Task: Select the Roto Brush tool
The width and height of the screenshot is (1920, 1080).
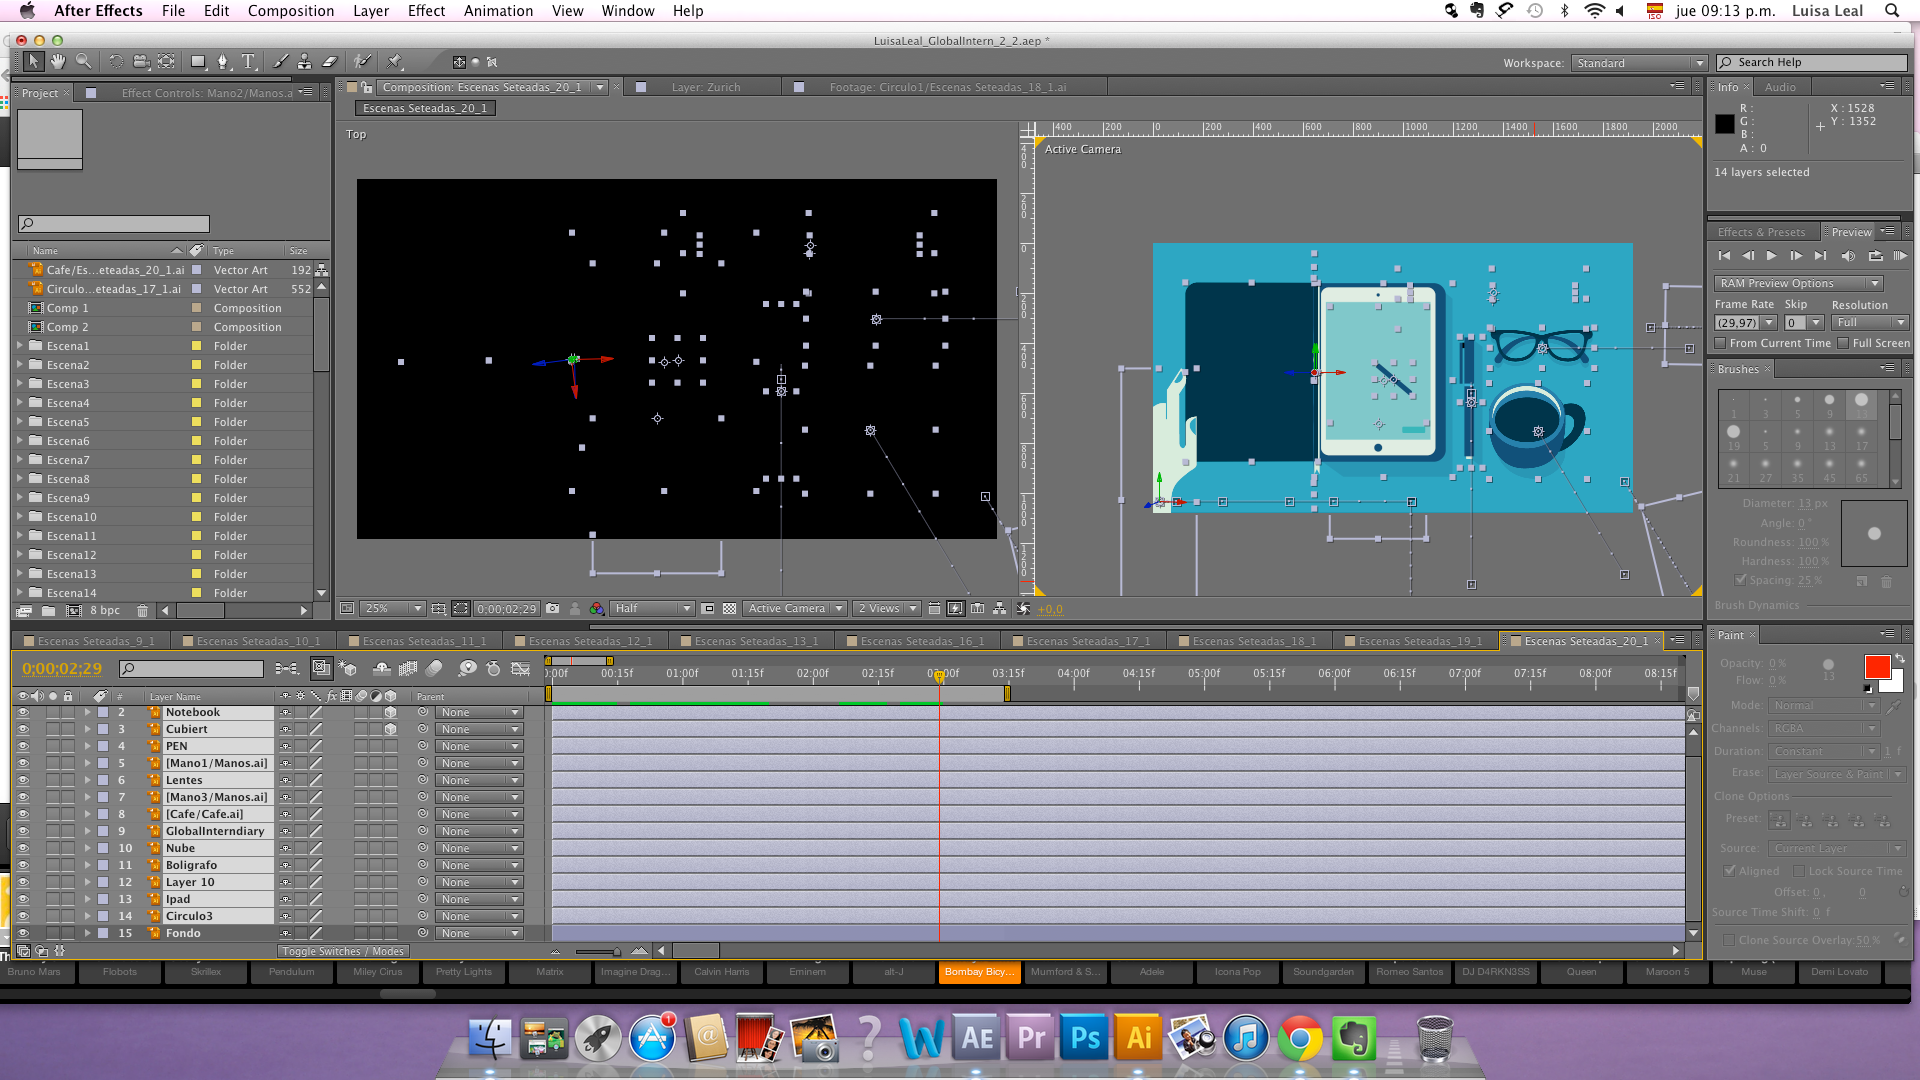Action: tap(363, 62)
